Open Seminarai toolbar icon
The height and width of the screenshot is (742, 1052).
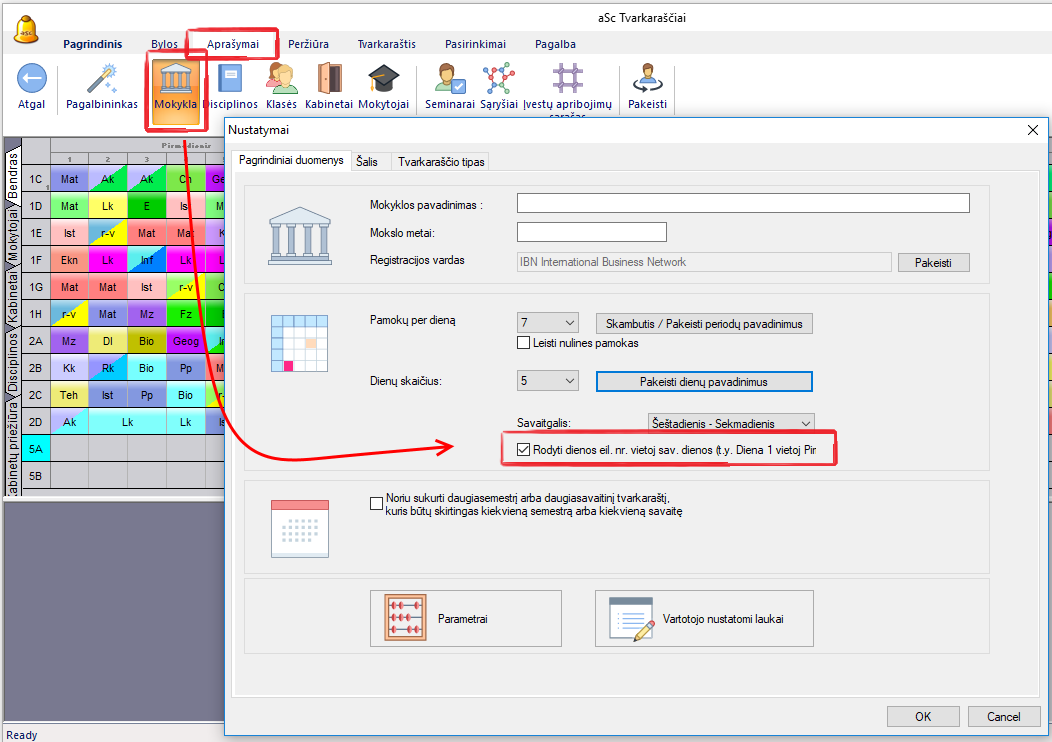tap(449, 80)
